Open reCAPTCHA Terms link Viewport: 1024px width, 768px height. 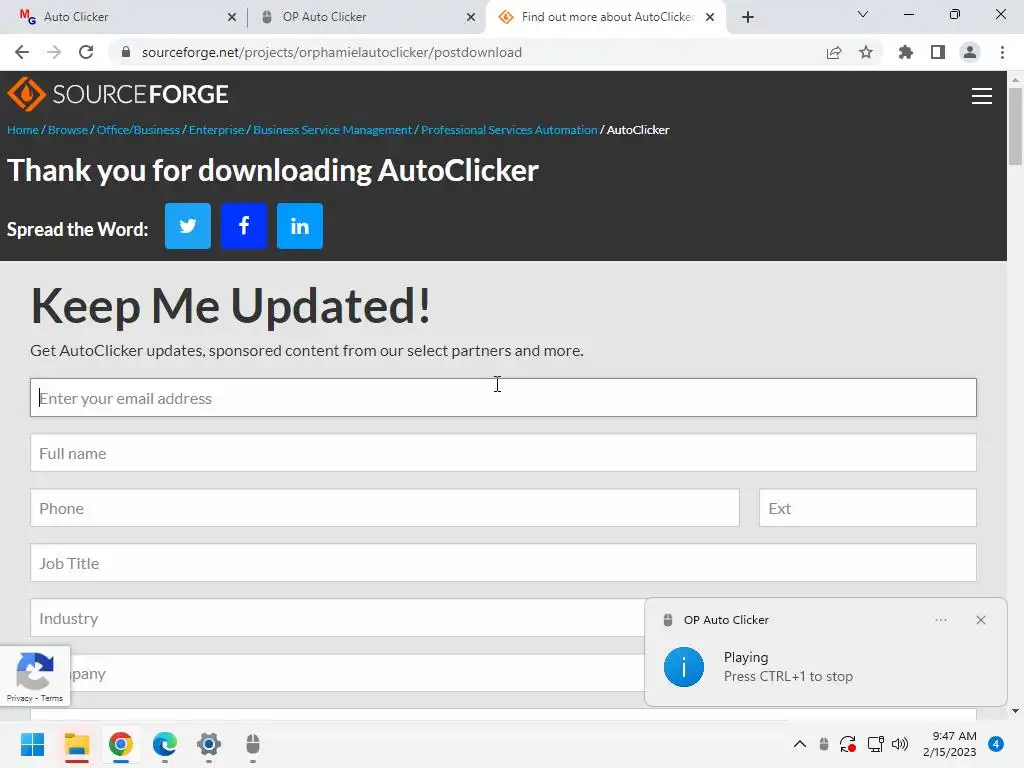(52, 698)
